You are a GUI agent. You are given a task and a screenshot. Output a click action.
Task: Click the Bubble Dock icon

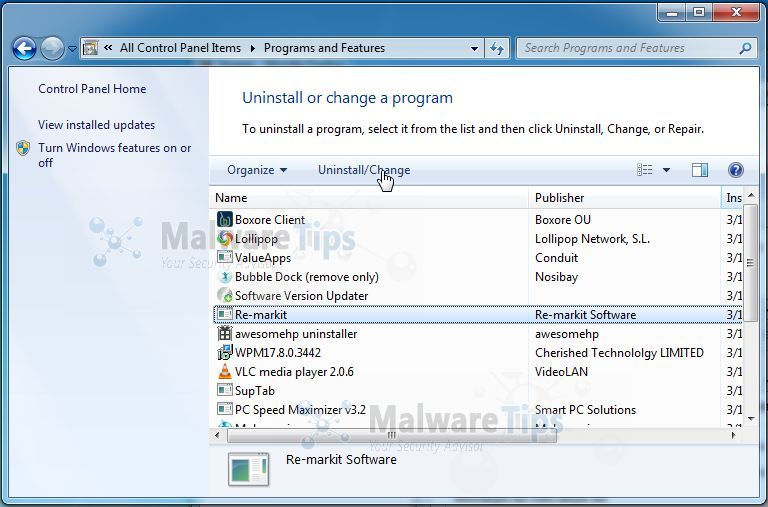pyautogui.click(x=225, y=277)
